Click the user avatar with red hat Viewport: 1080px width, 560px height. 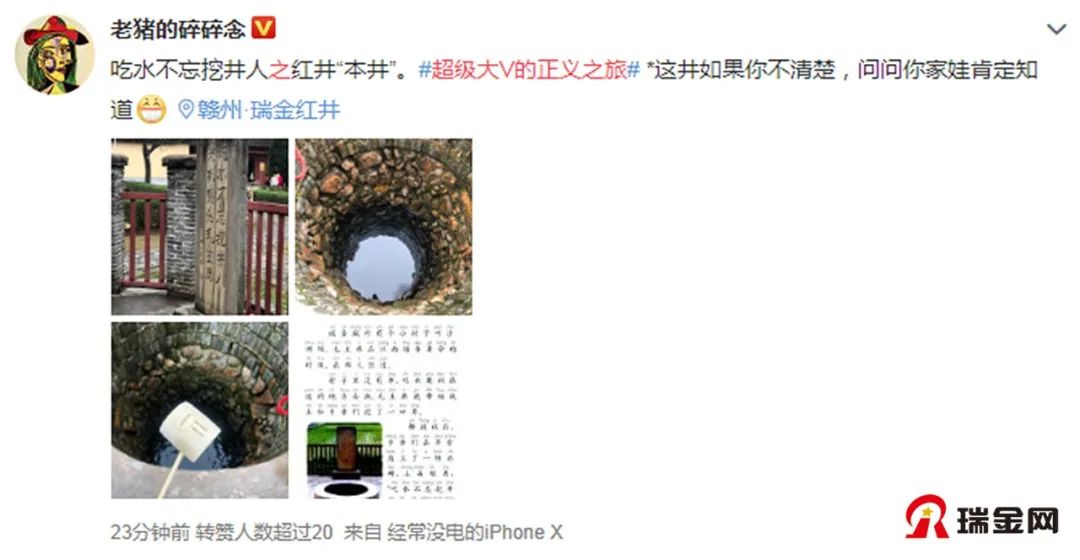[x=54, y=54]
